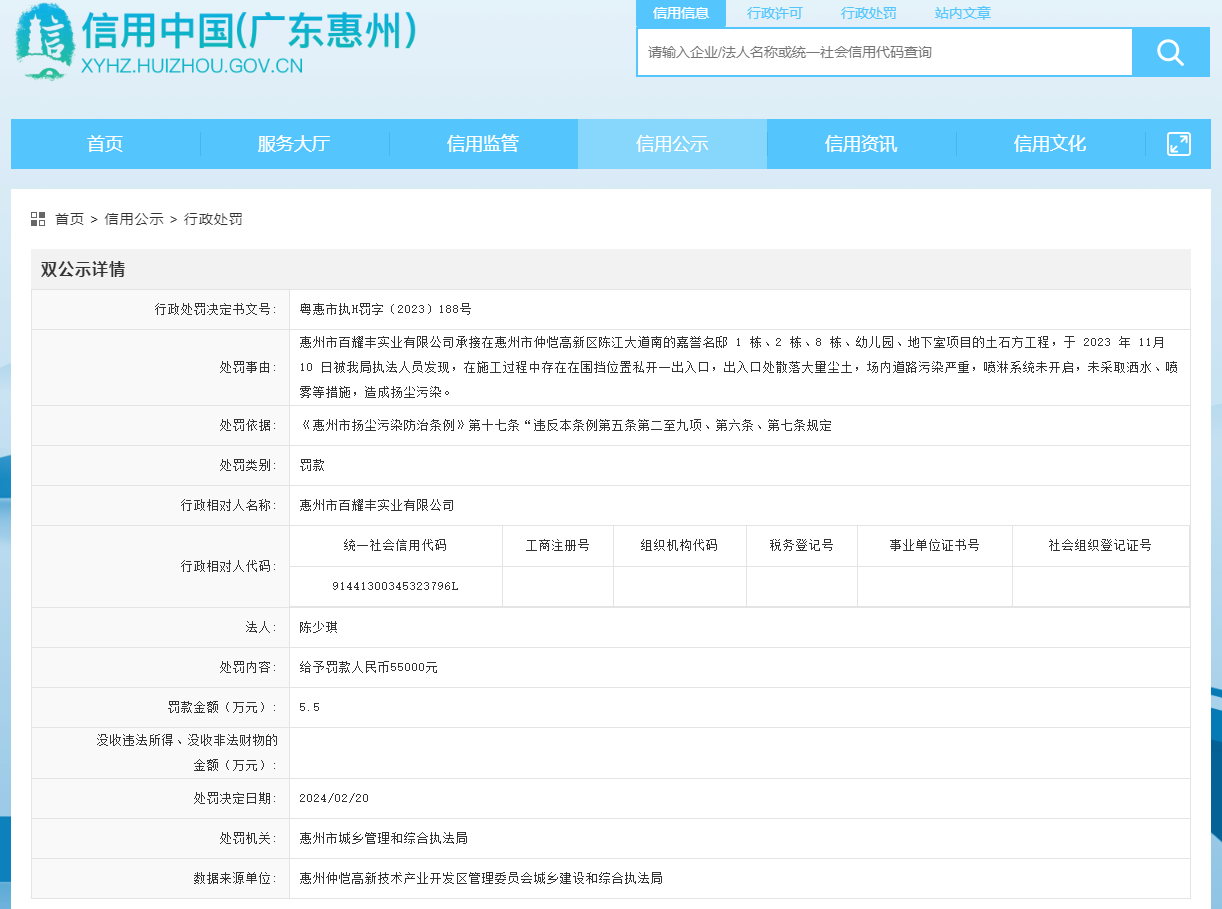Click the 罚款金额（万元） row label
1222x909 pixels.
pos(223,707)
